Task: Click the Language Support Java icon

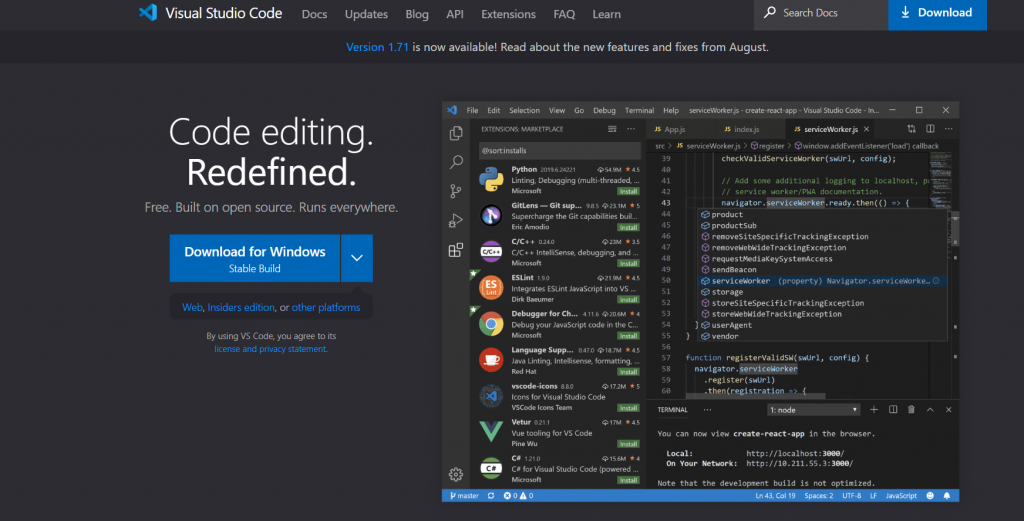Action: 491,360
